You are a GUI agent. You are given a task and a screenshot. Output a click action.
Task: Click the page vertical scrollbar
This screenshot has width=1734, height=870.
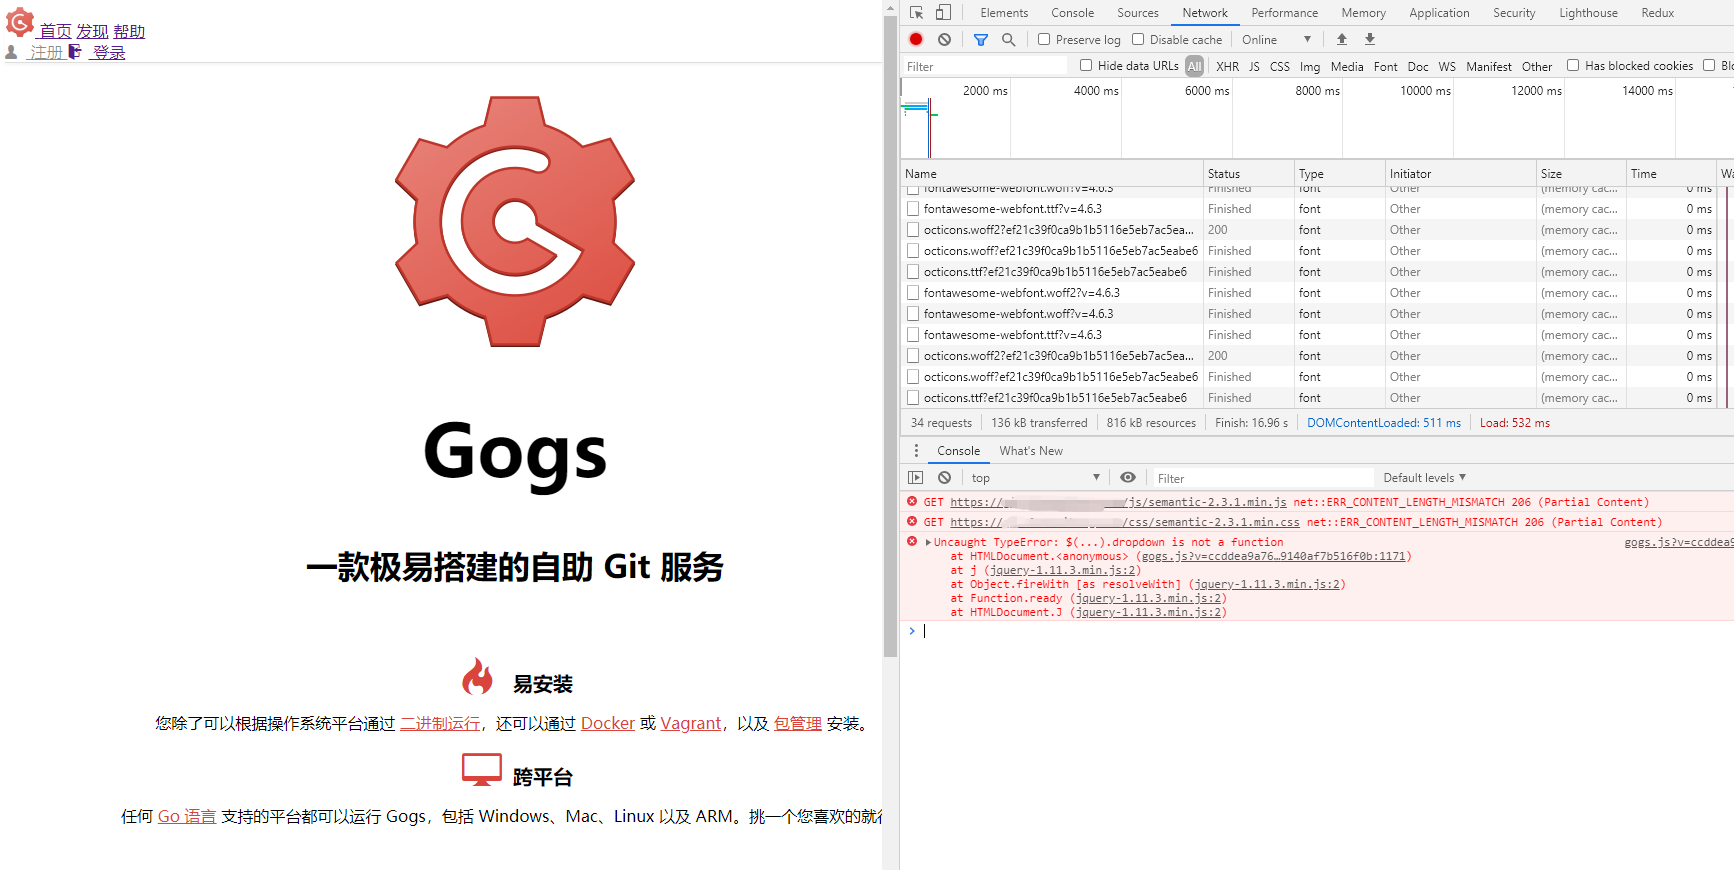[x=890, y=338]
